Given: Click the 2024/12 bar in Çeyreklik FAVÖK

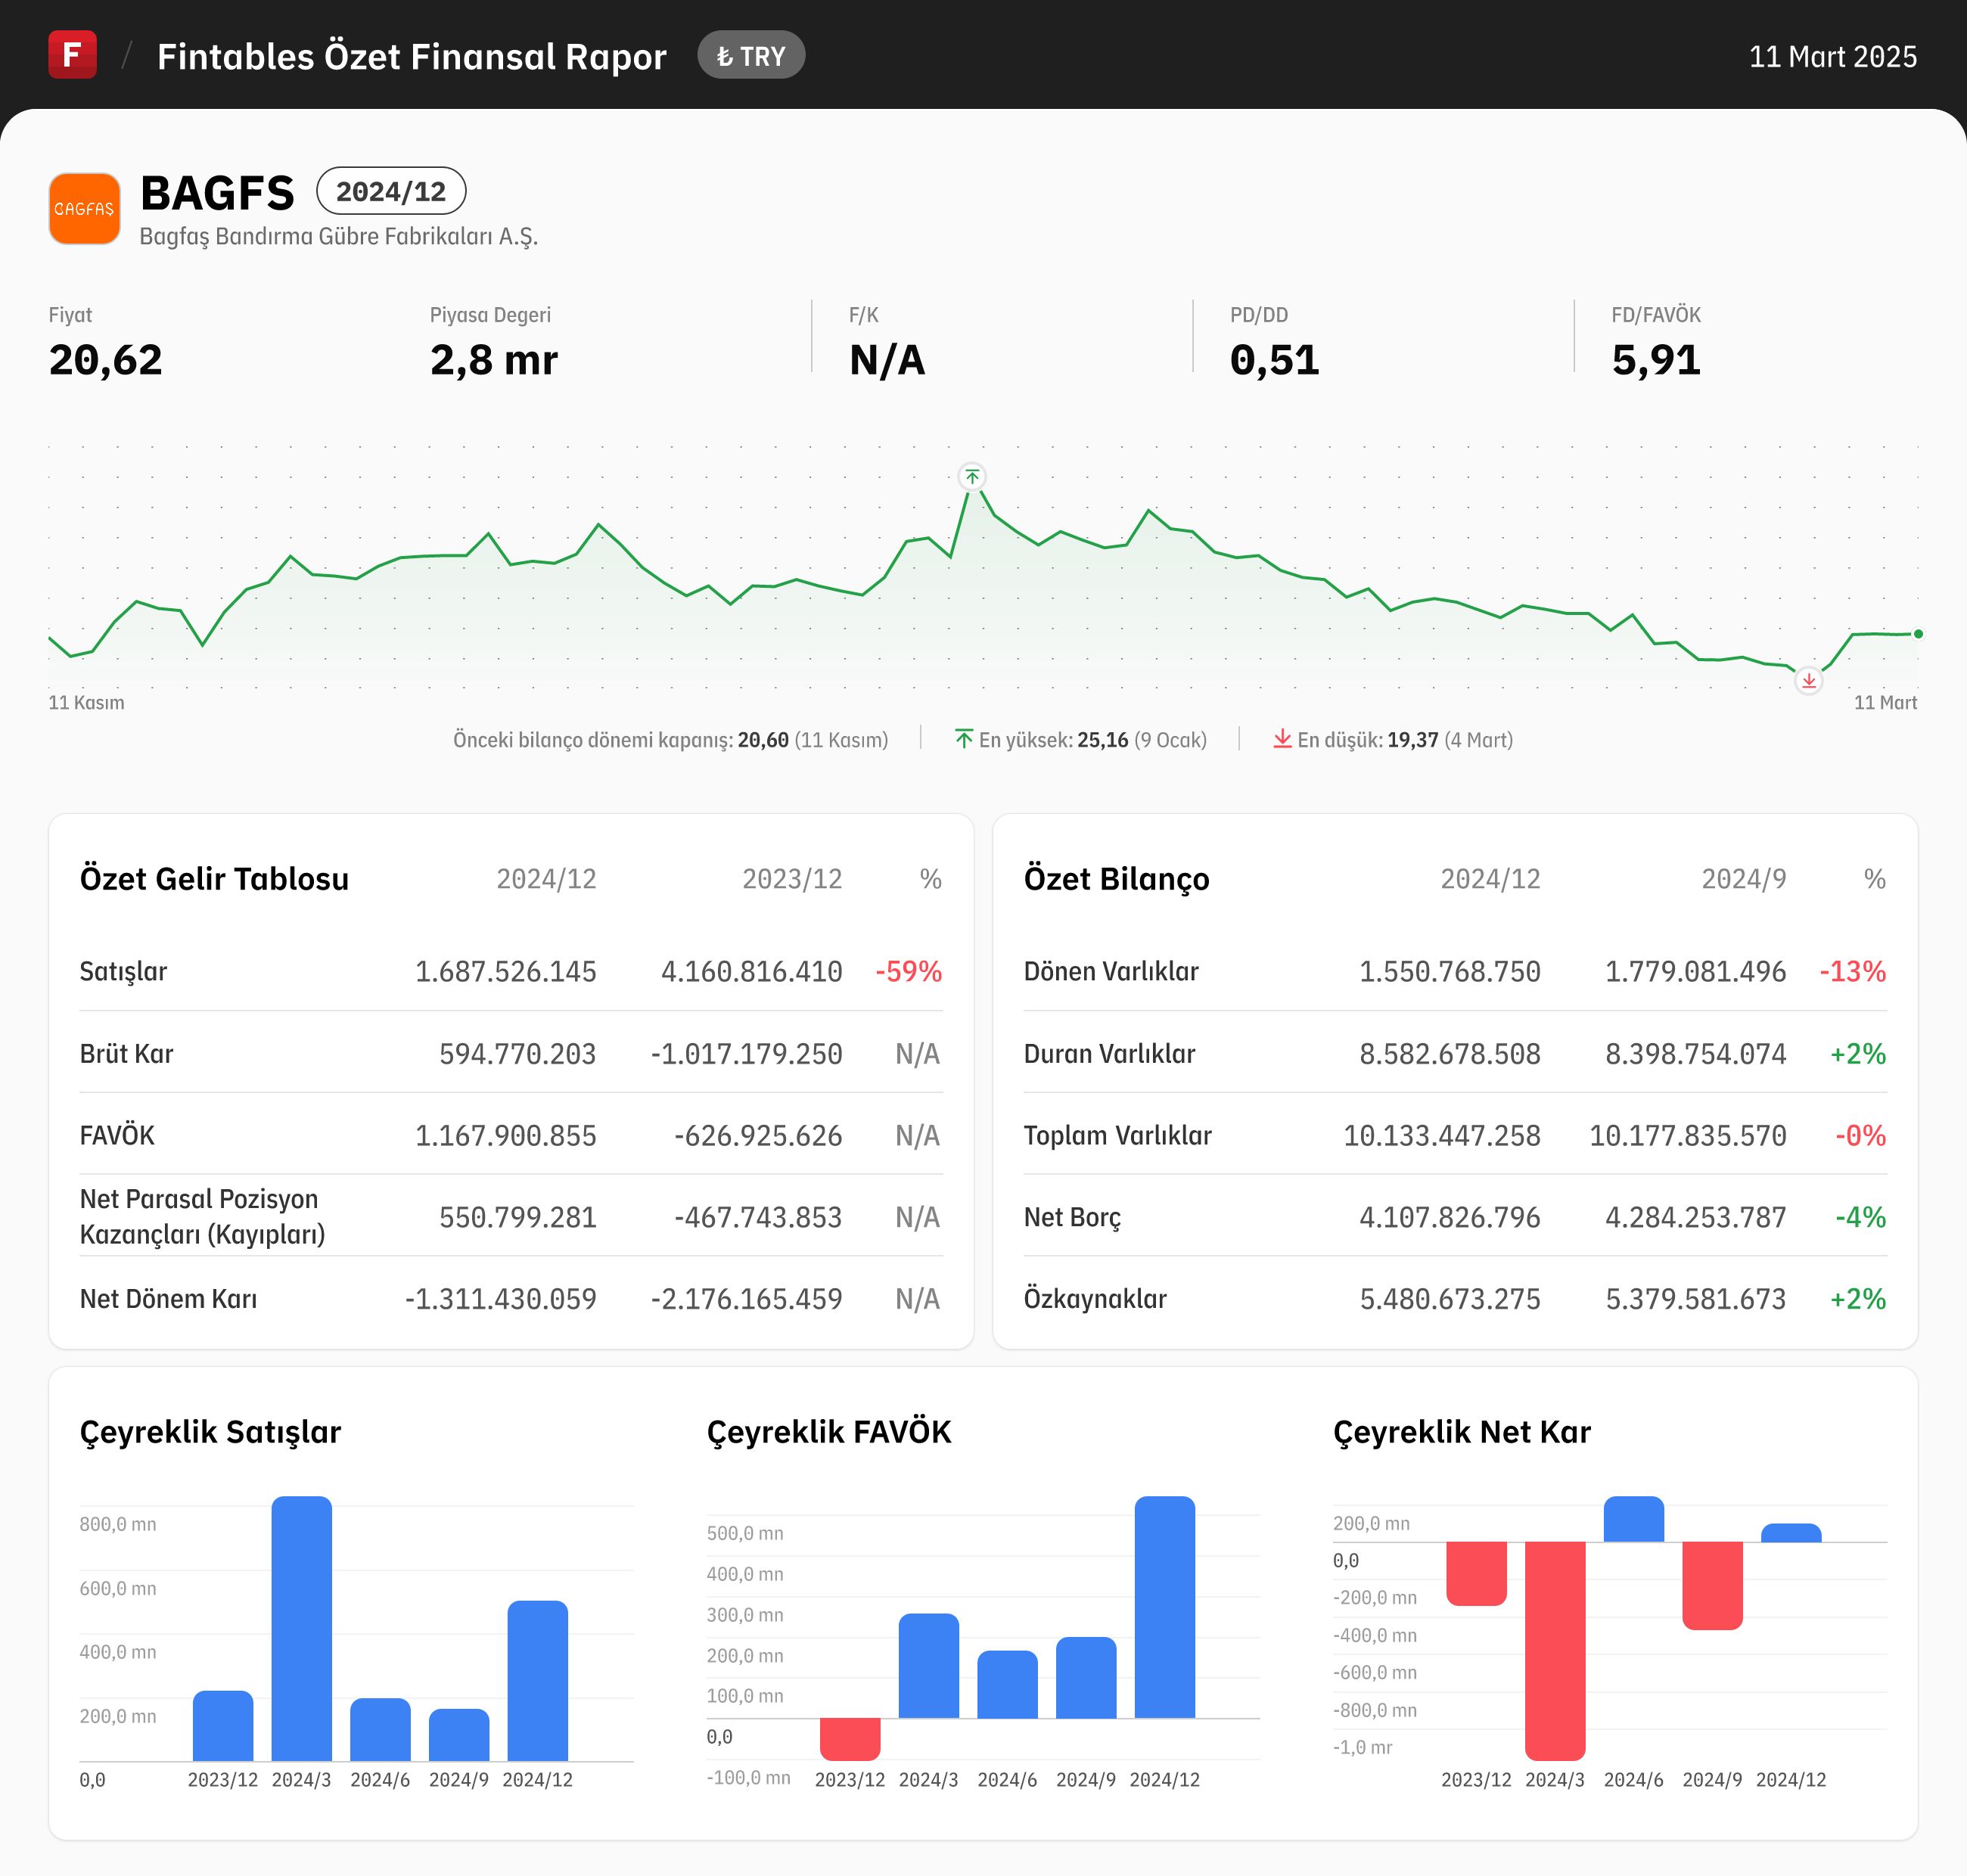Looking at the screenshot, I should [x=1164, y=1607].
